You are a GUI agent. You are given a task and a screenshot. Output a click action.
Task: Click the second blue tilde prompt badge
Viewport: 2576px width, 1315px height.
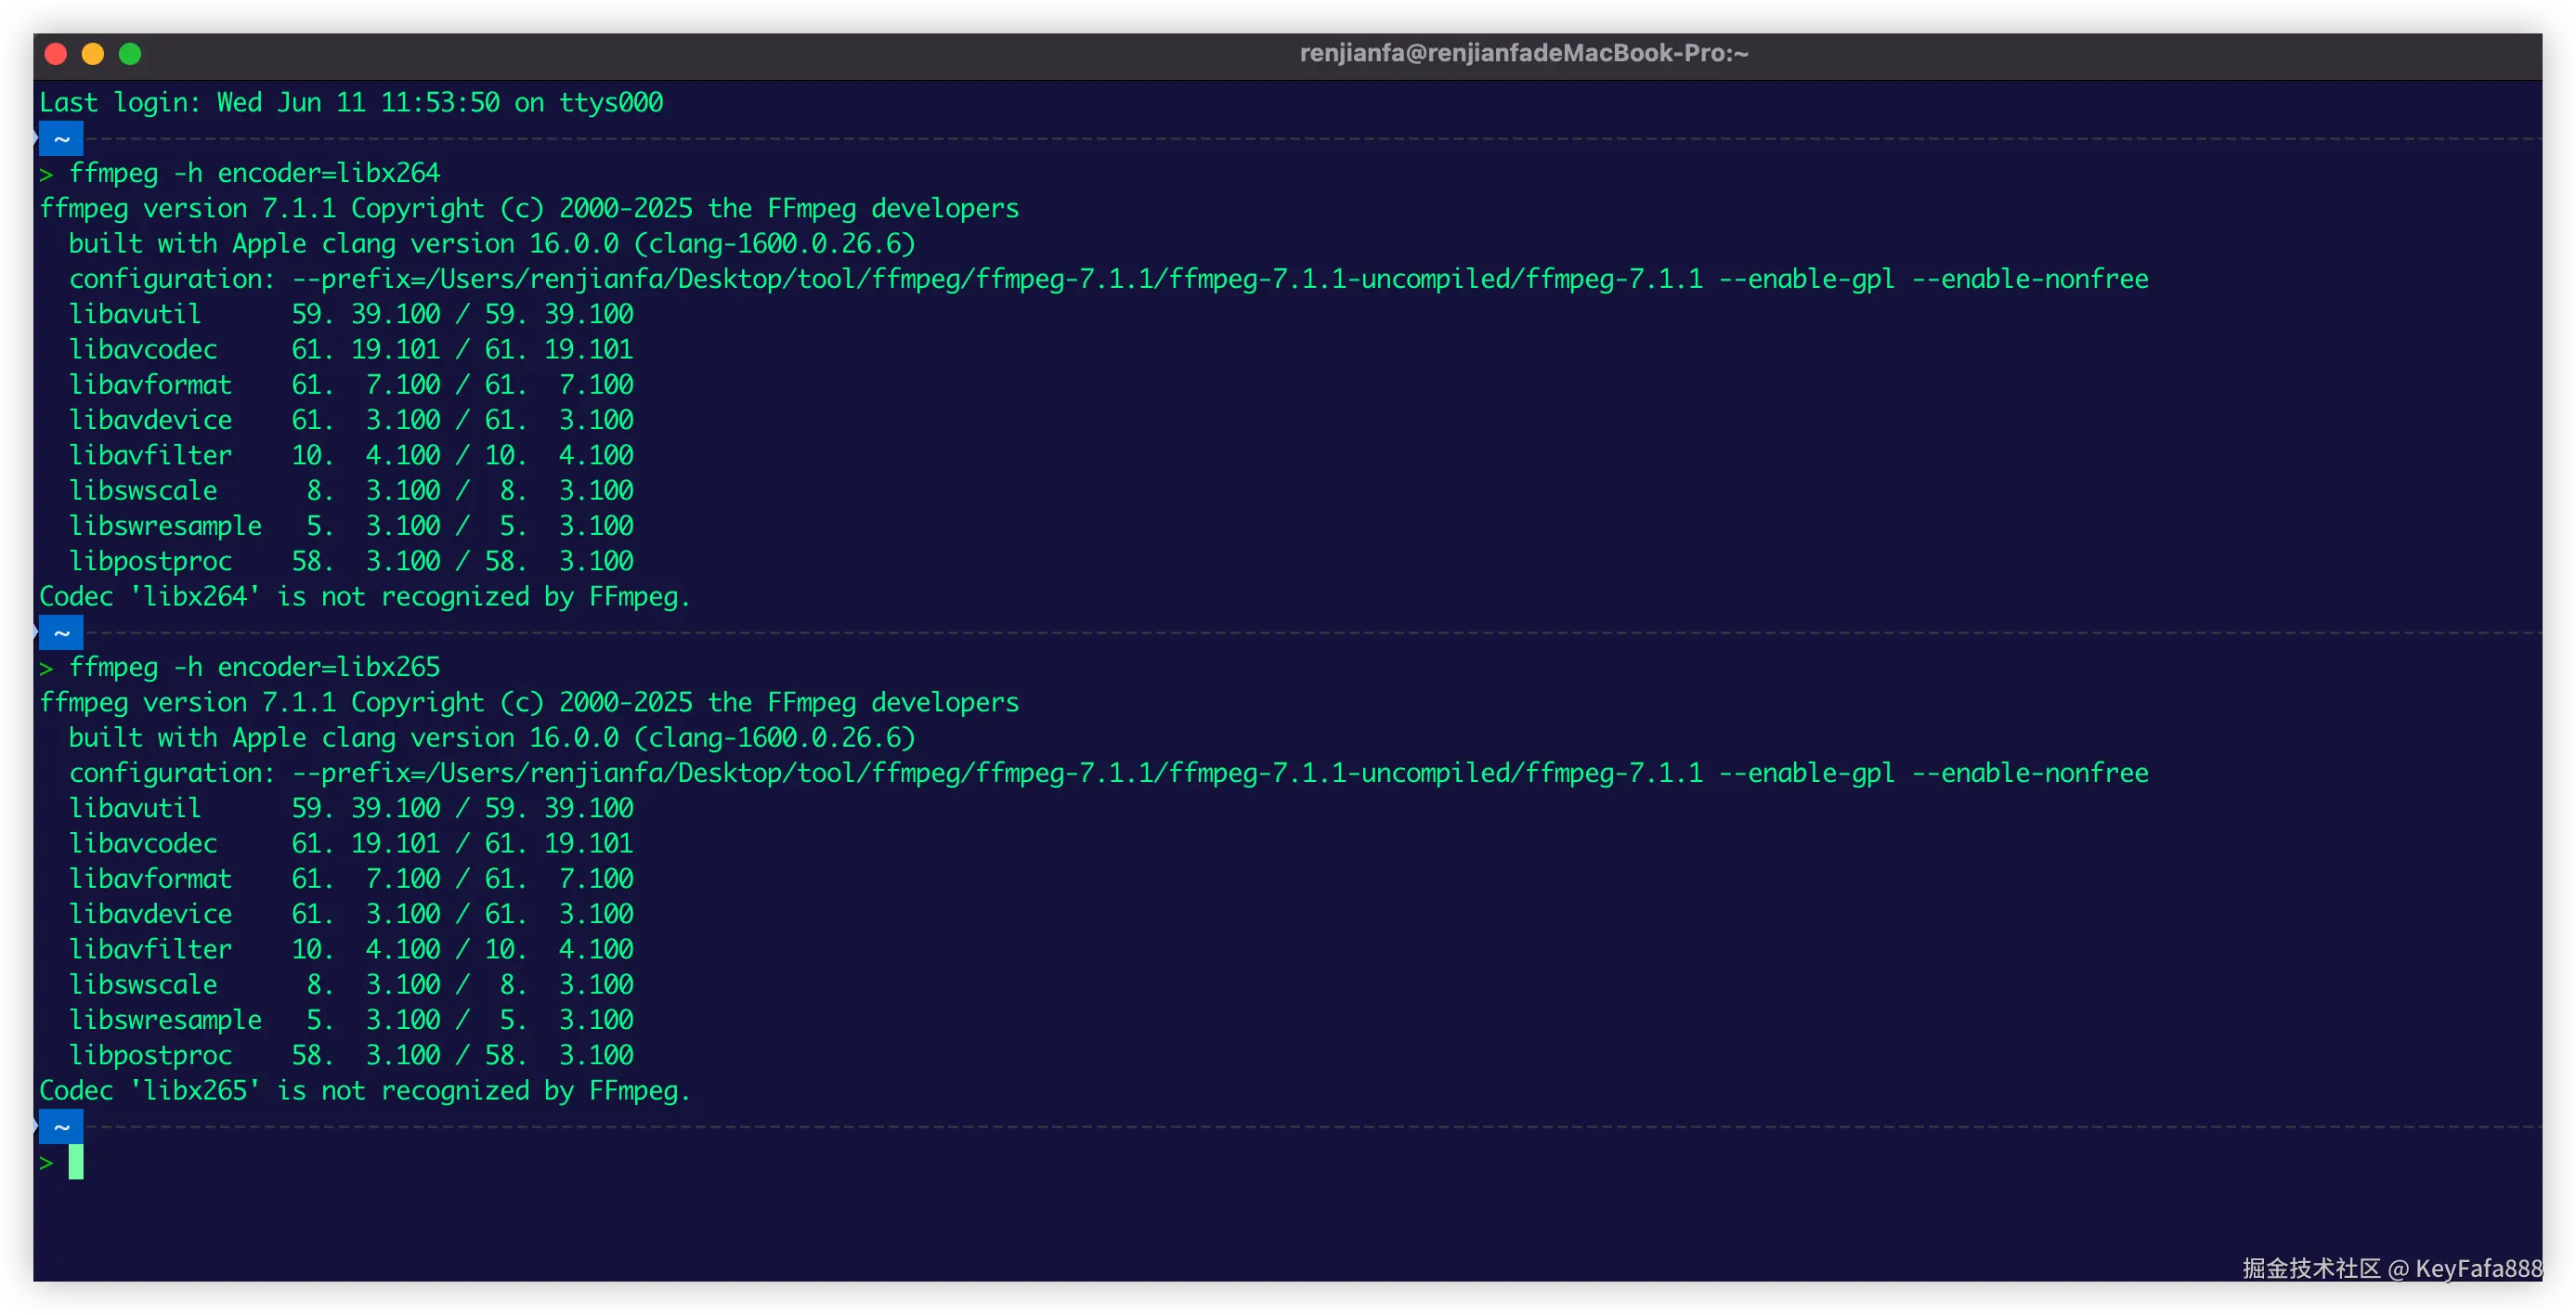61,633
